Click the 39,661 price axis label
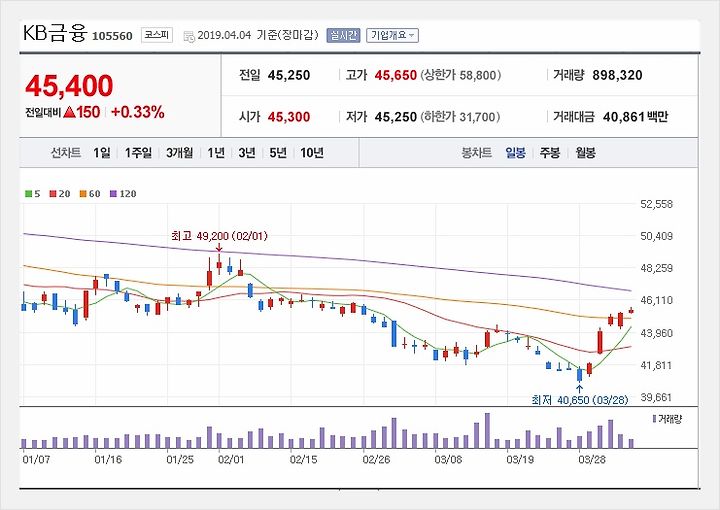 (656, 398)
